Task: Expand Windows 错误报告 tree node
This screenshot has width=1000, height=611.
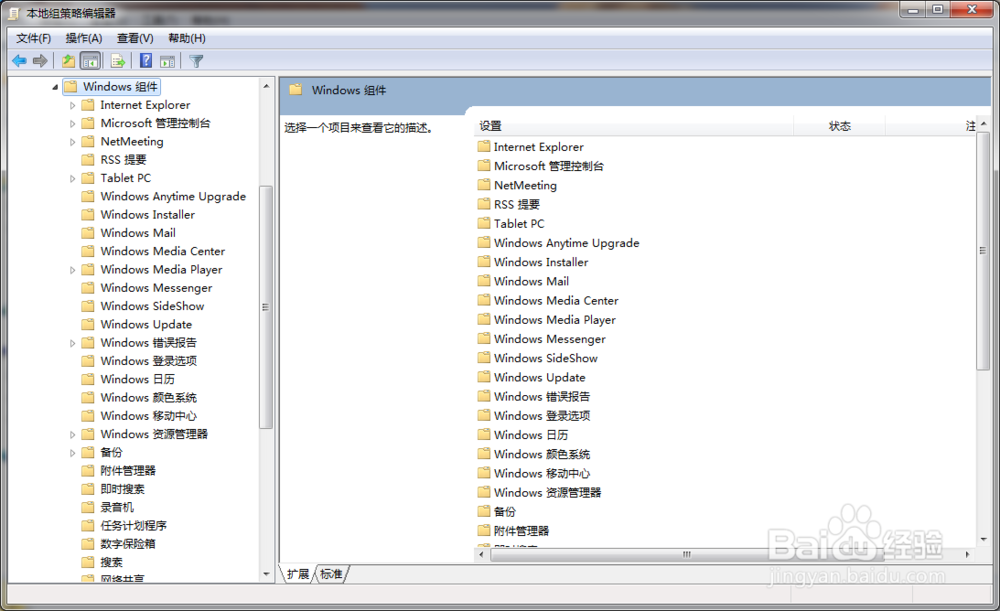Action: point(72,343)
